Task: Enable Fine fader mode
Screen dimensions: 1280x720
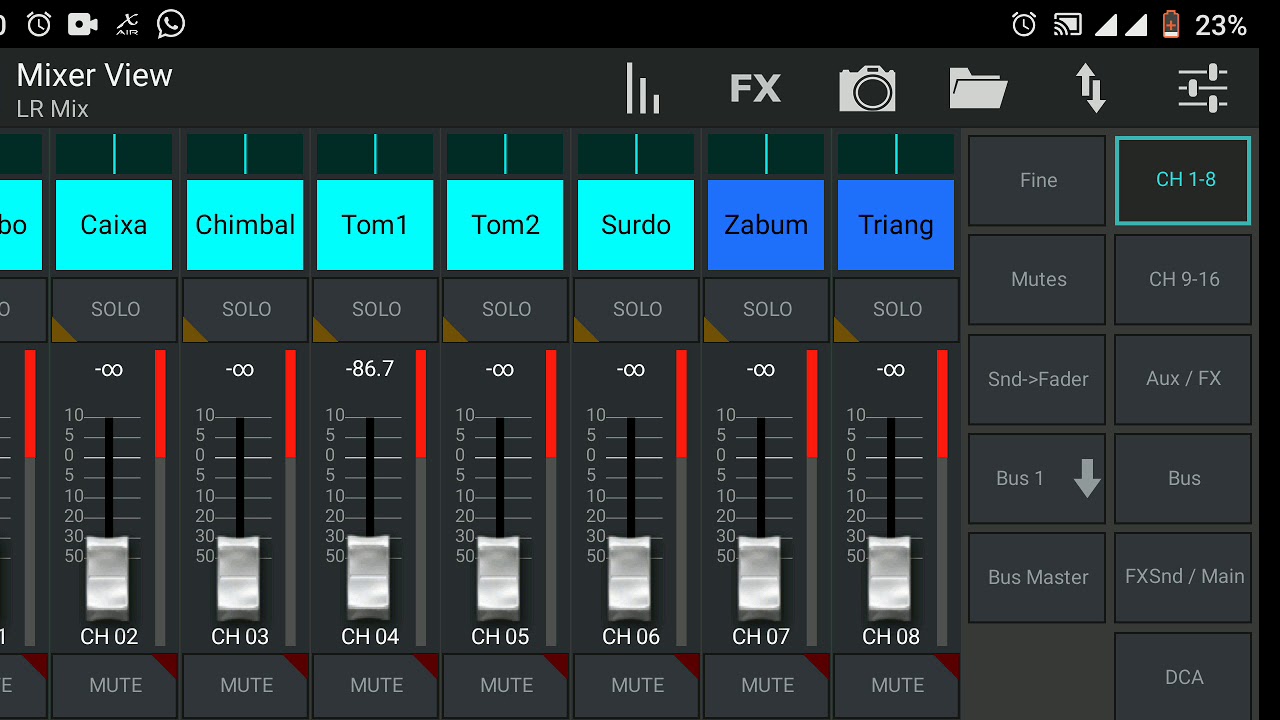Action: [x=1037, y=180]
